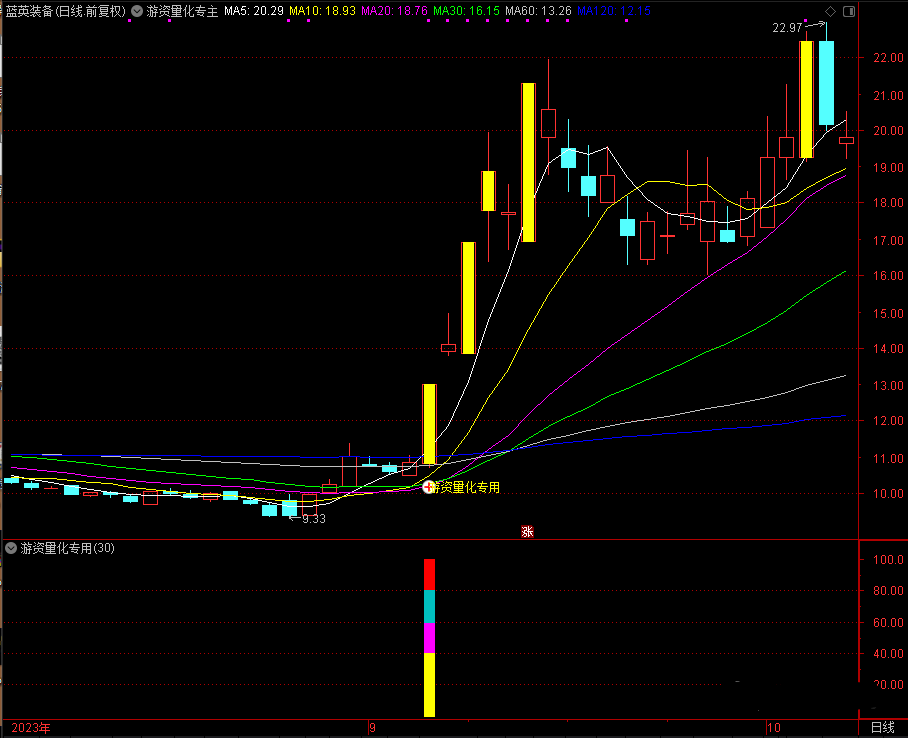
Task: Click the 蓝英装备(日线,前复权) stock title
Action: pyautogui.click(x=66, y=12)
